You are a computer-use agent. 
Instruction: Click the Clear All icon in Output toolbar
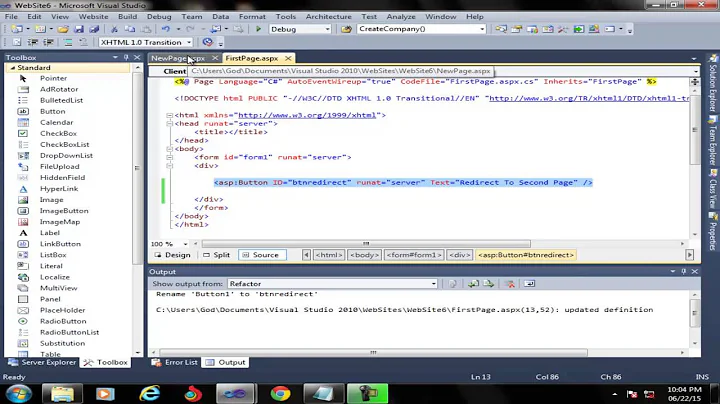coord(509,284)
